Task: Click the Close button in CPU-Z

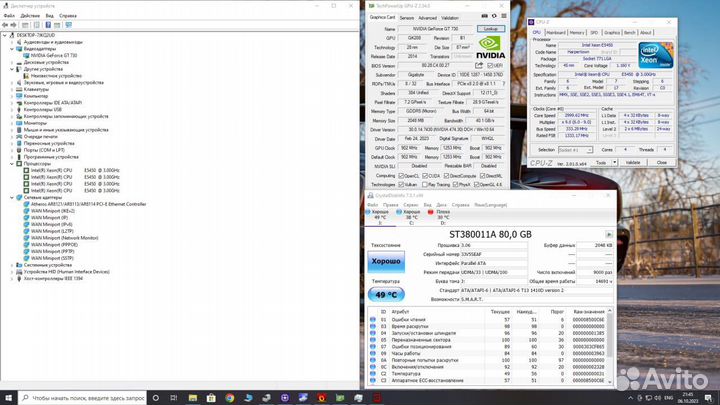Action: [661, 163]
